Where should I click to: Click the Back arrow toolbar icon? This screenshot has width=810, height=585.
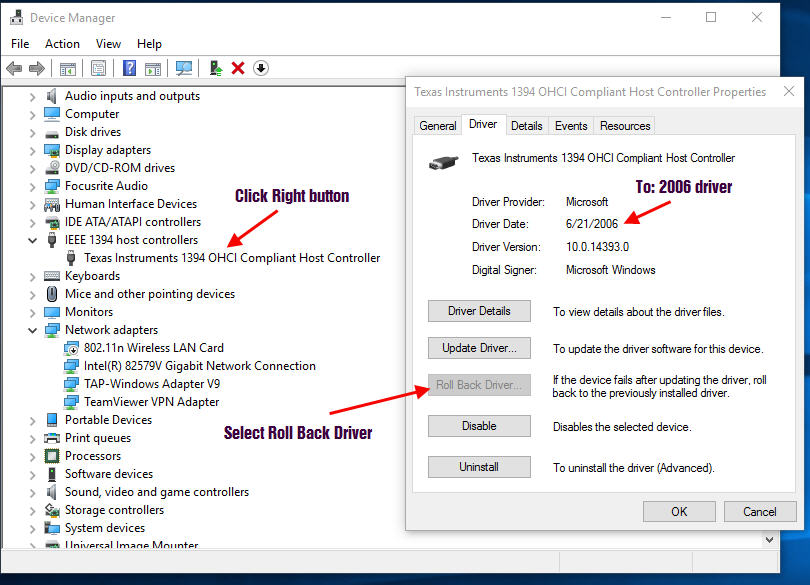(14, 68)
